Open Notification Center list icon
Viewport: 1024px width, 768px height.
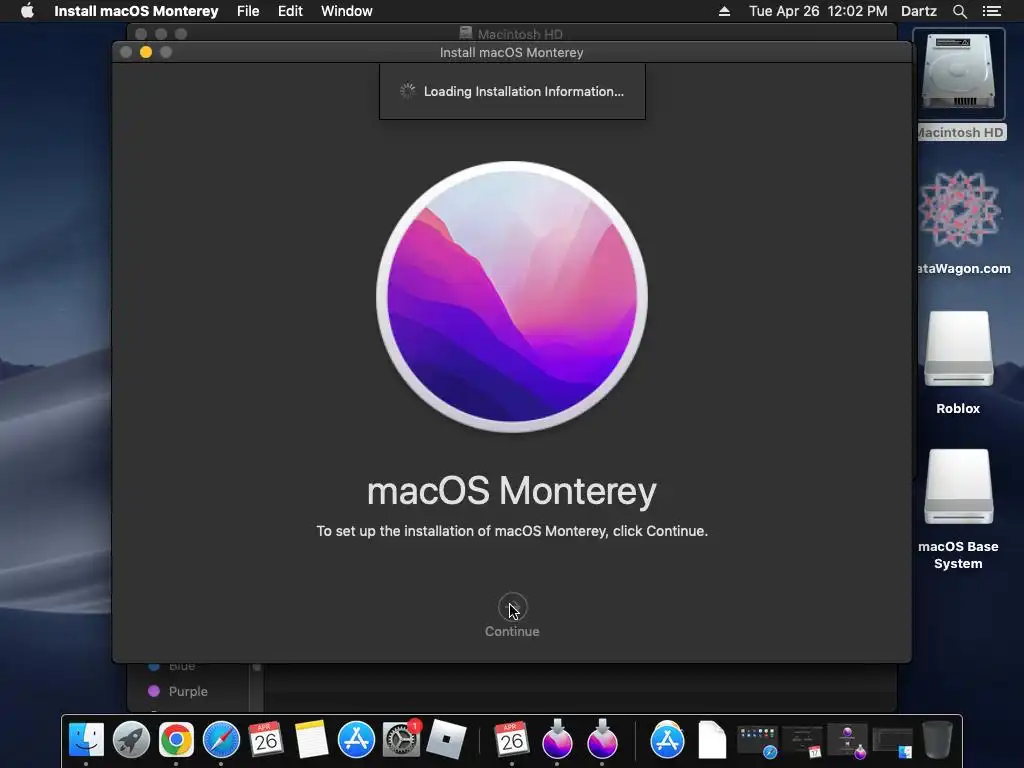[991, 11]
